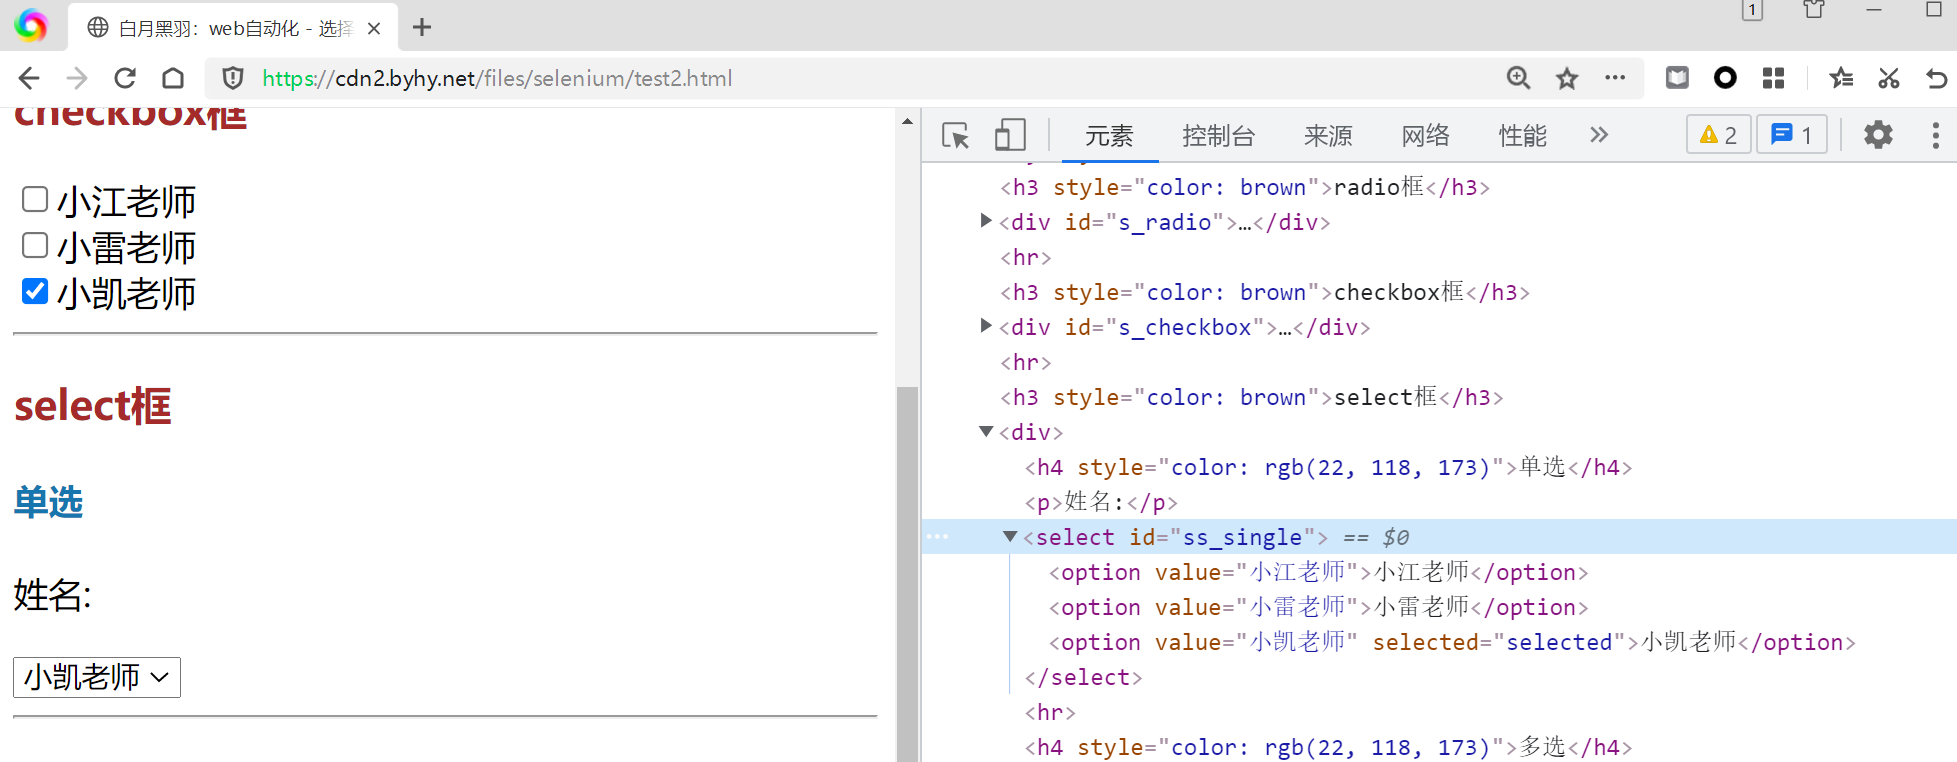The image size is (1957, 762).
Task: Select the hr line below /select tag
Action: coord(1050,712)
